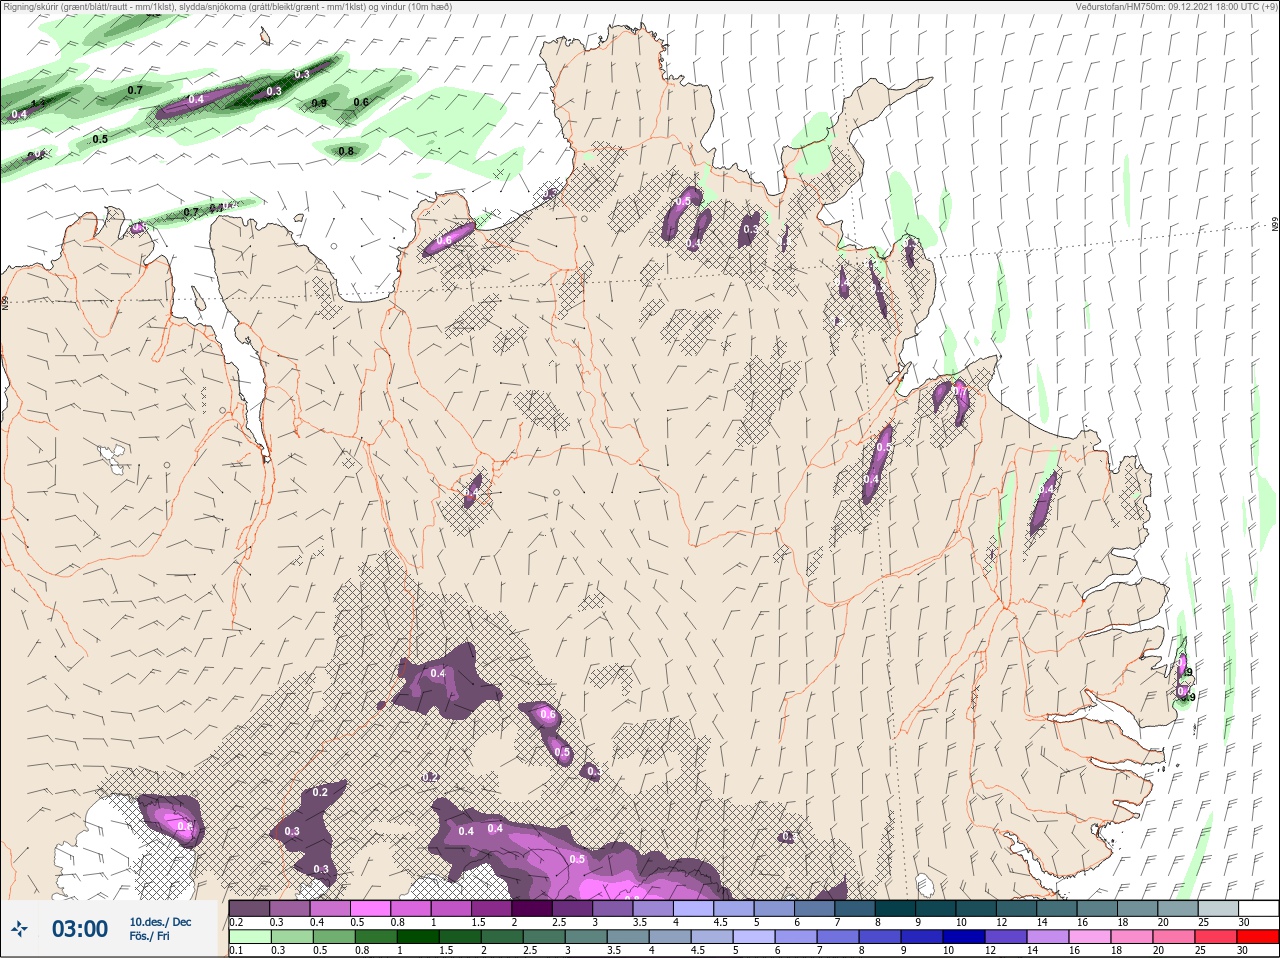Pick the bright pink 0.5–0.8 swatch, upper legend
The height and width of the screenshot is (958, 1280).
point(370,909)
